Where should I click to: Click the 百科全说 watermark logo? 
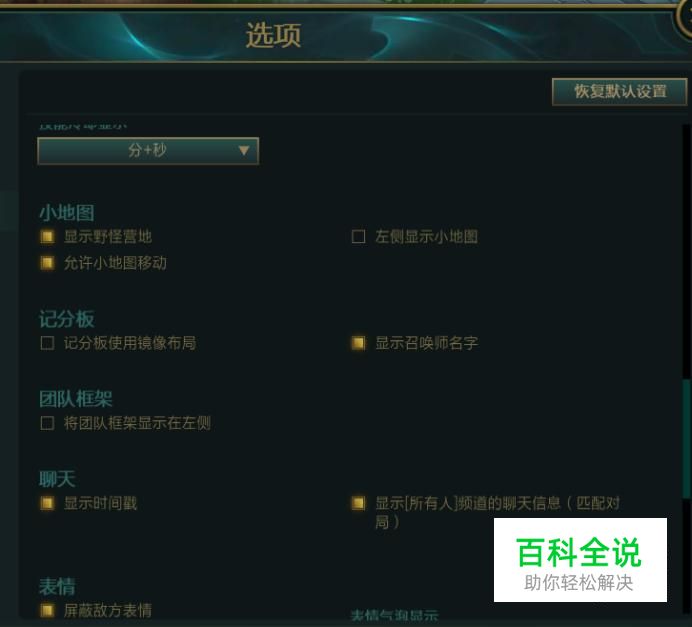point(580,559)
